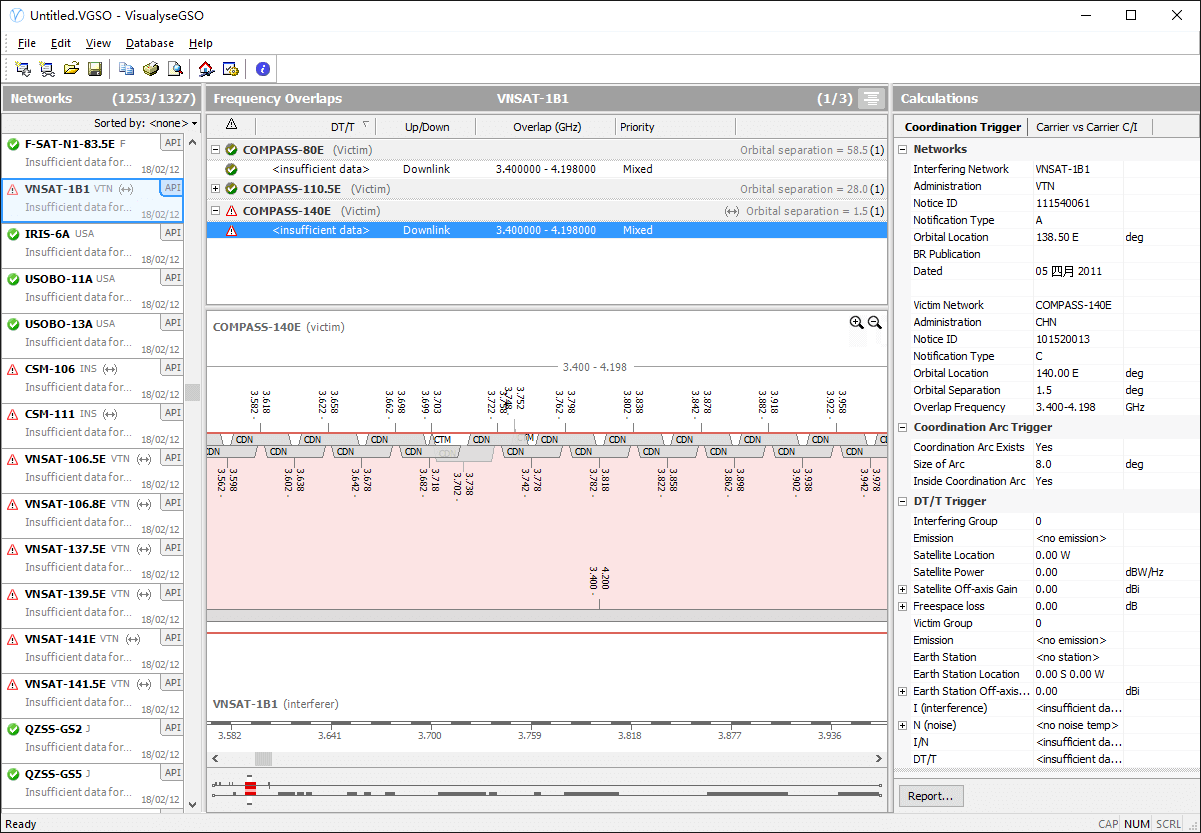Viewport: 1201px width, 833px height.
Task: Expand the COMPASS-110.5E victim group
Action: click(216, 189)
